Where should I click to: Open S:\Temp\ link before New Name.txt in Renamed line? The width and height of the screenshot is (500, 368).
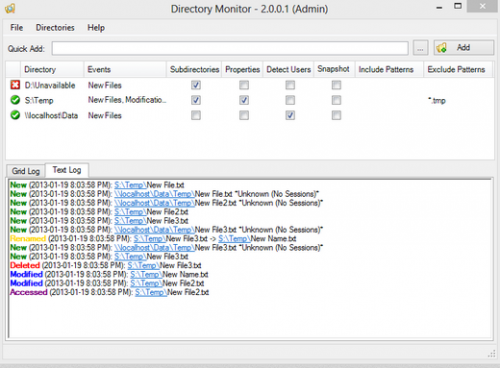(234, 239)
